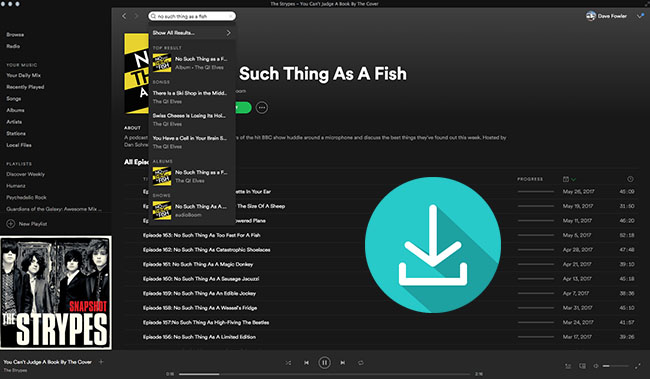Open Recently Played
Viewport: 650px width, 379px height.
click(x=25, y=87)
